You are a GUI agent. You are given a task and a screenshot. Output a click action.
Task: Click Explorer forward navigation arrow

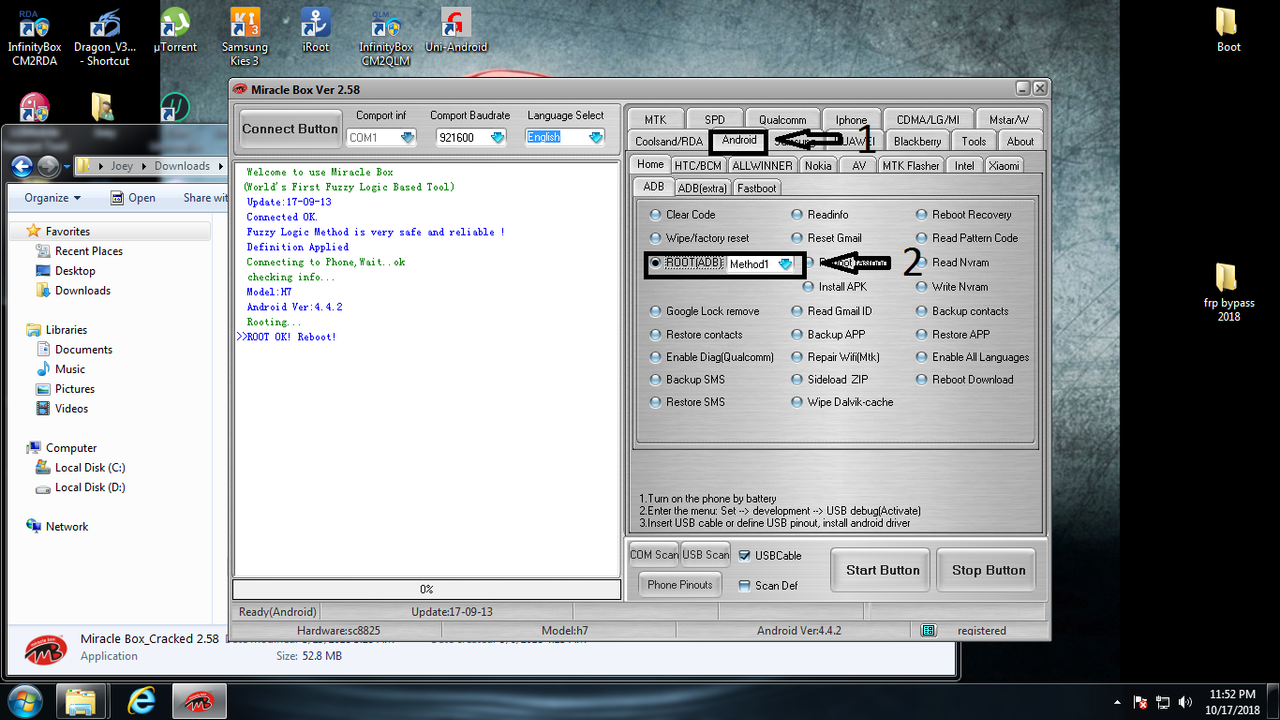[47, 166]
